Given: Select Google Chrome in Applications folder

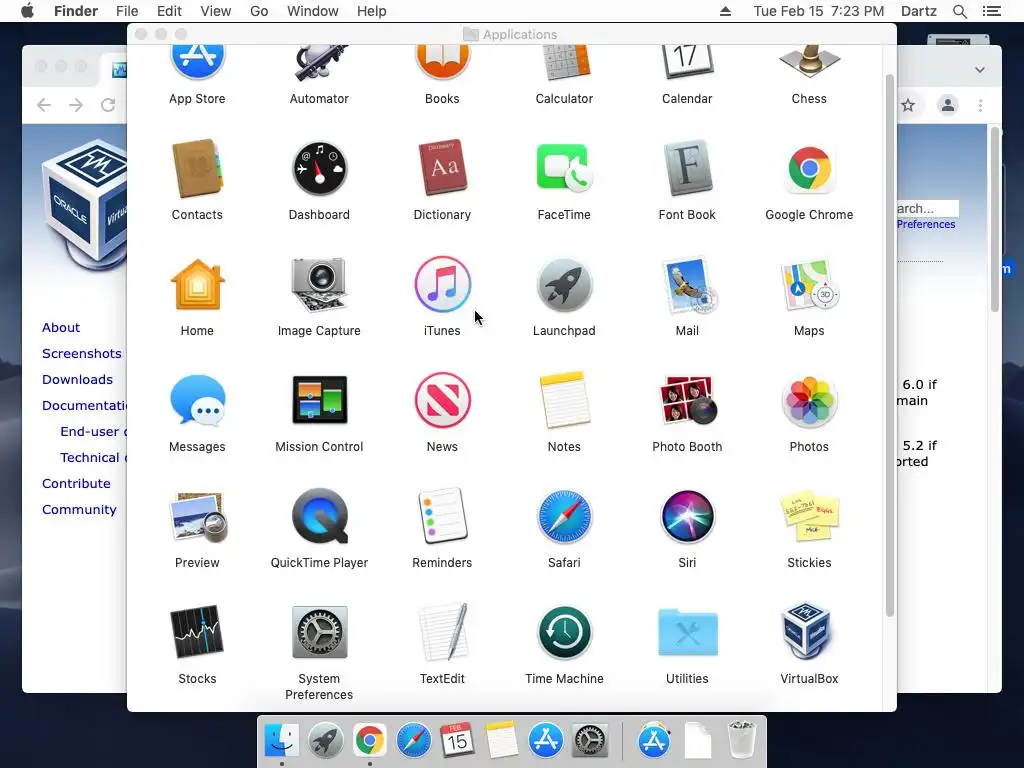Looking at the screenshot, I should pos(809,168).
